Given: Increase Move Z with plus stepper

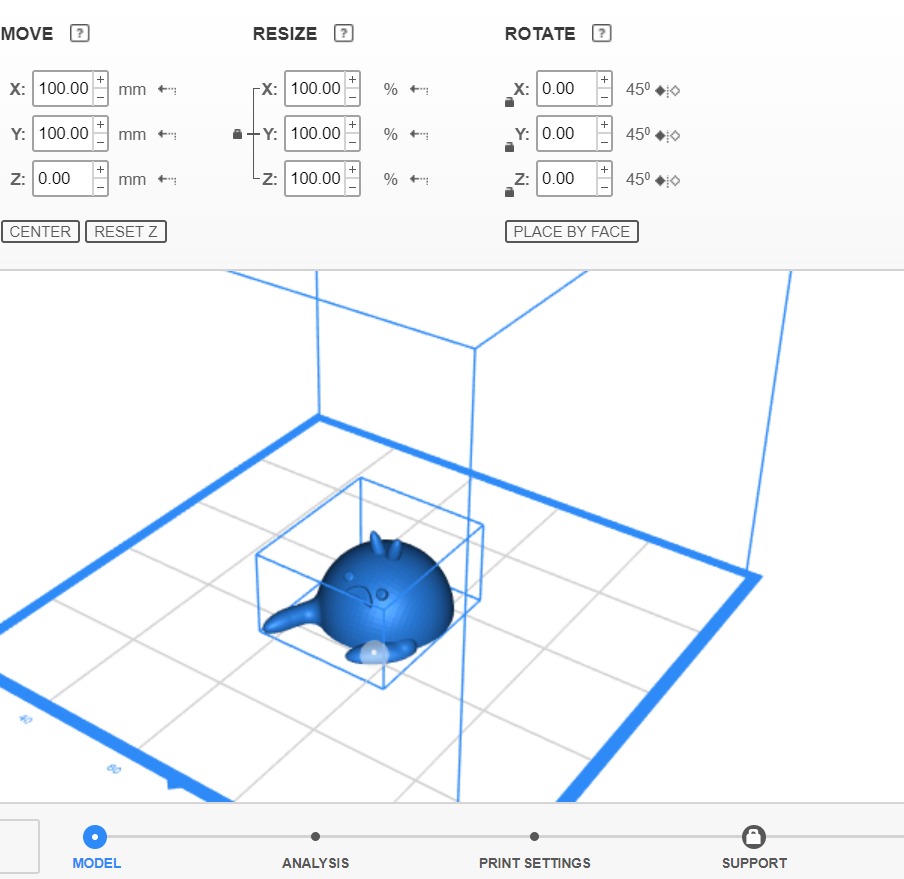Looking at the screenshot, I should (100, 169).
